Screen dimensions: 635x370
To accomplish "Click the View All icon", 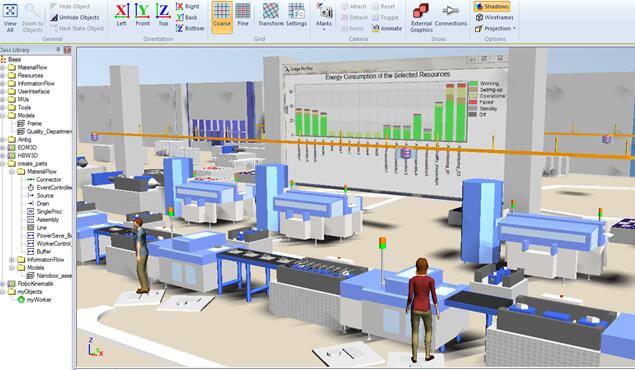I will (10, 17).
